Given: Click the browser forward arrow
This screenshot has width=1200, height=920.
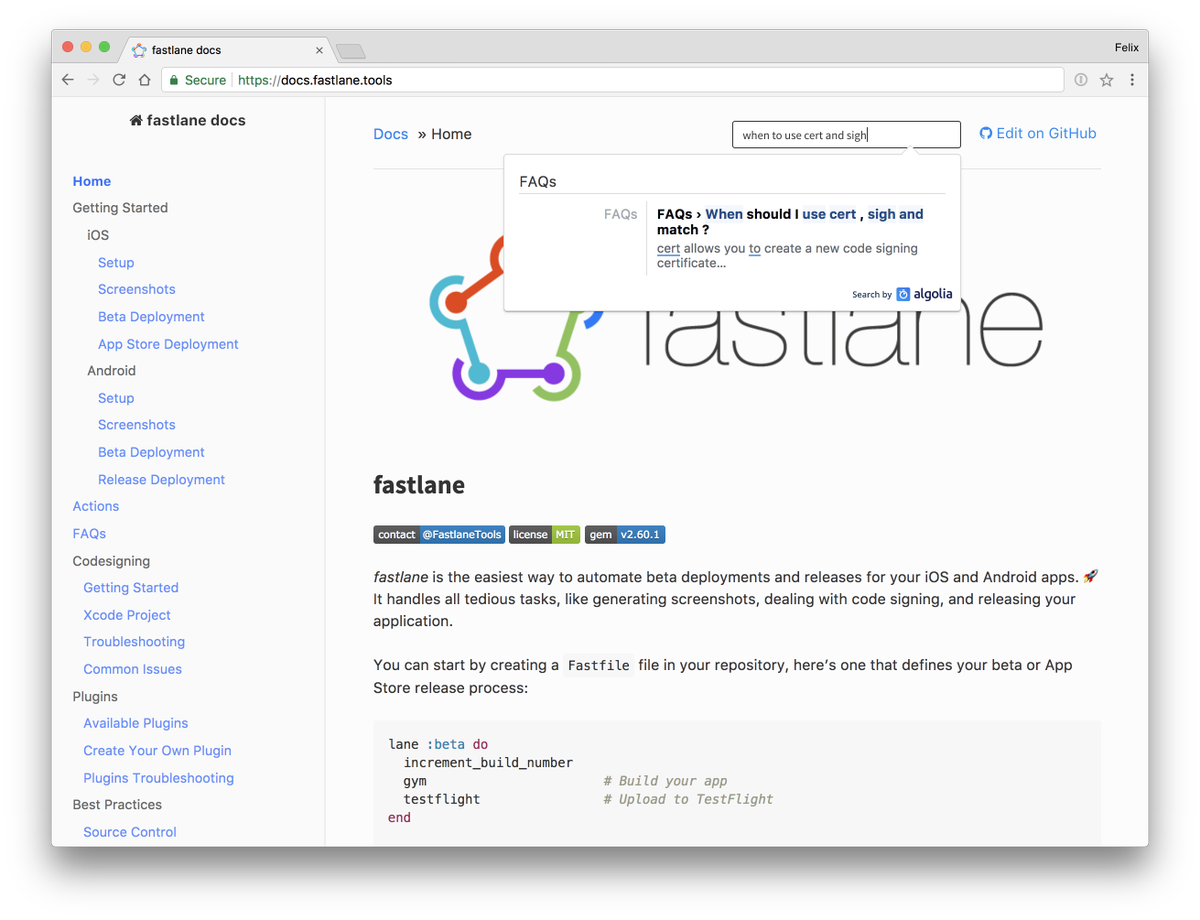Looking at the screenshot, I should 93,80.
